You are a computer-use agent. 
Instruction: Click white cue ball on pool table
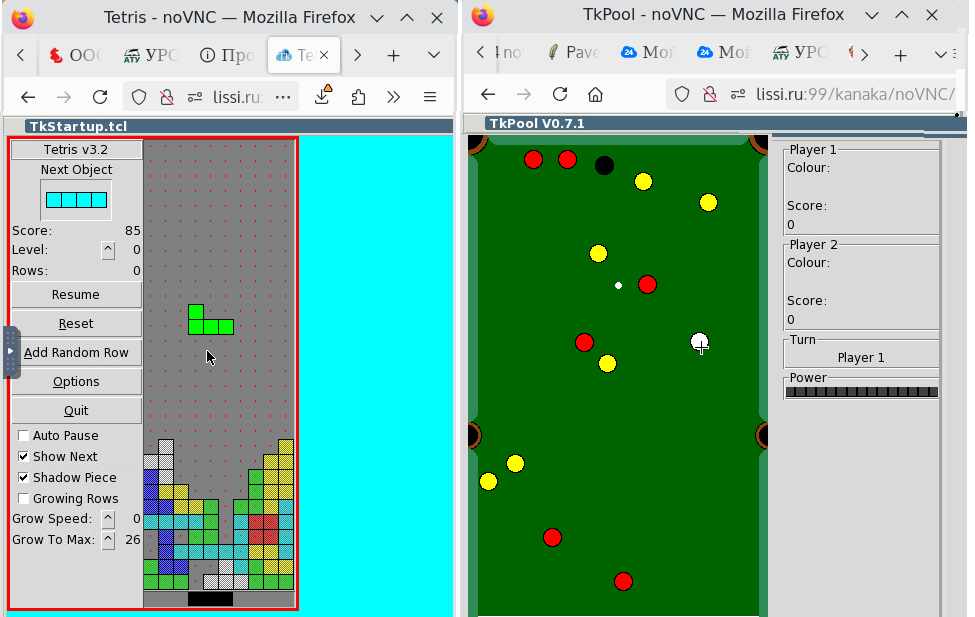(x=700, y=342)
